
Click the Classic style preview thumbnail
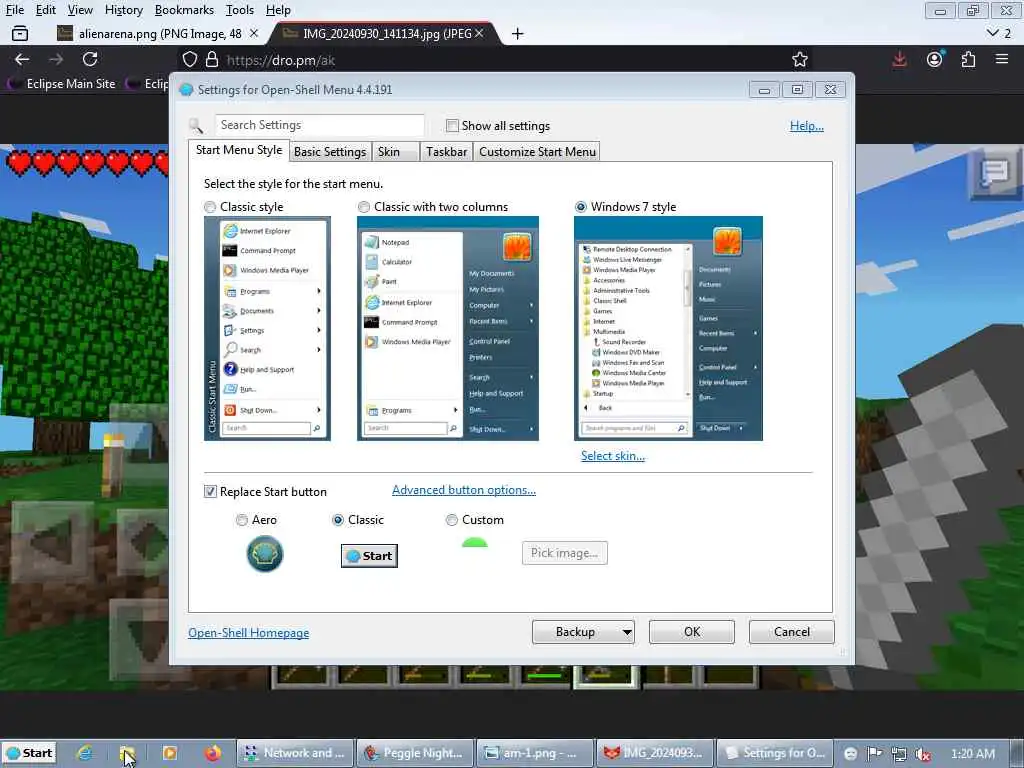click(x=267, y=328)
